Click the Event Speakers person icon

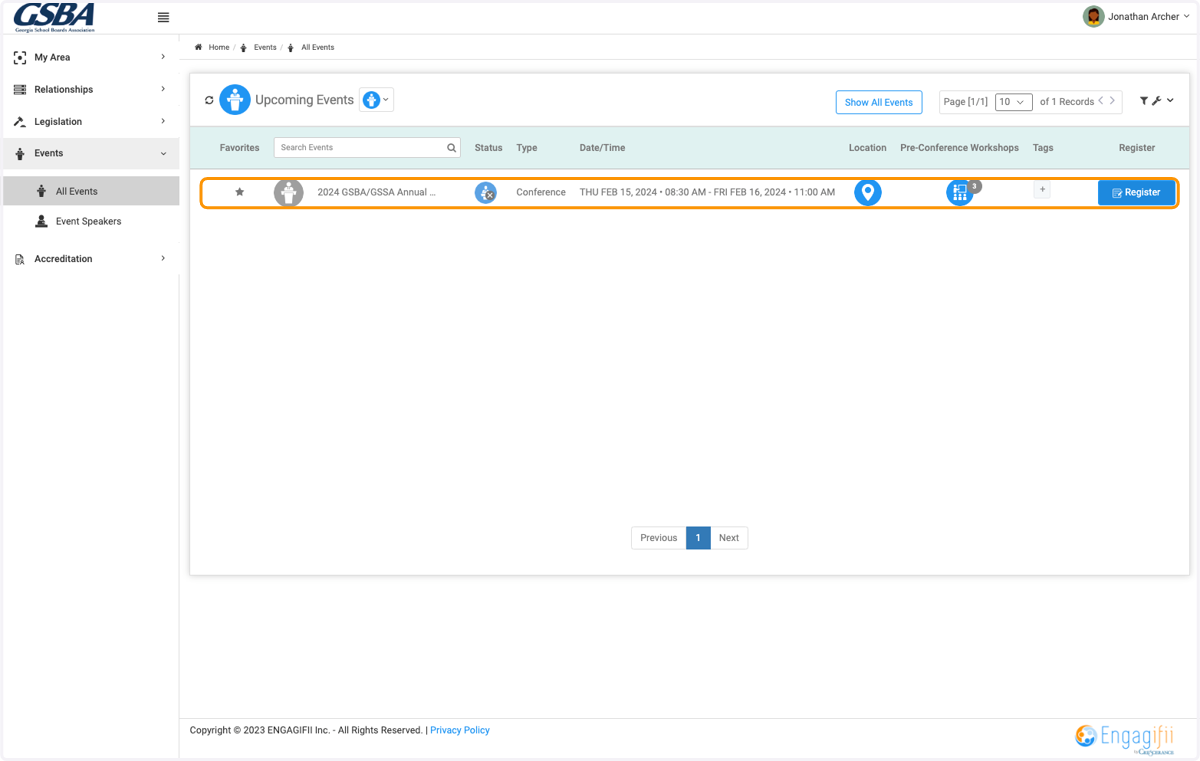[41, 221]
